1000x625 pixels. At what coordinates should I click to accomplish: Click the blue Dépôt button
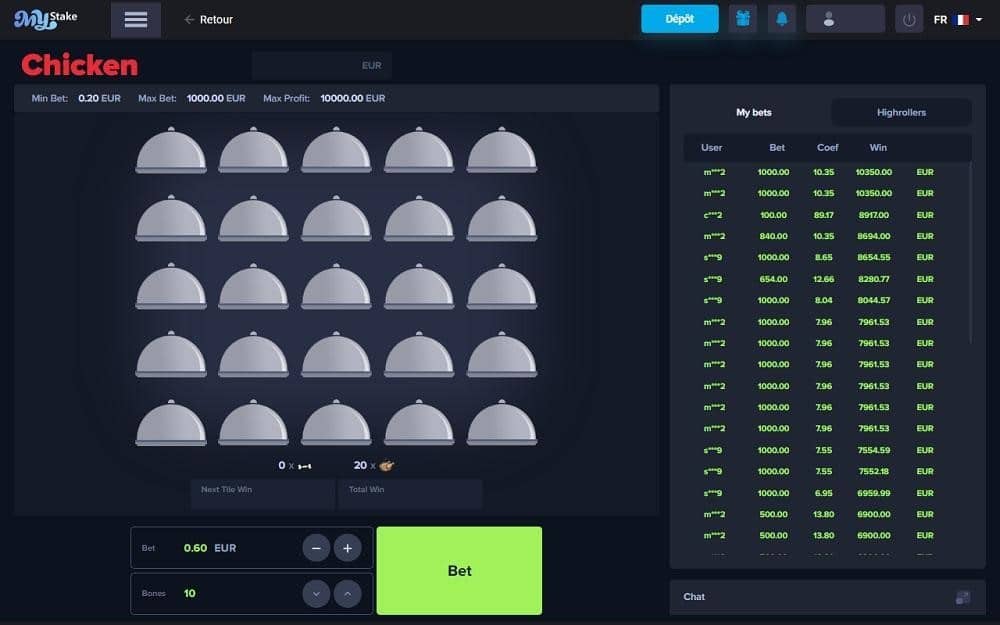pyautogui.click(x=680, y=19)
